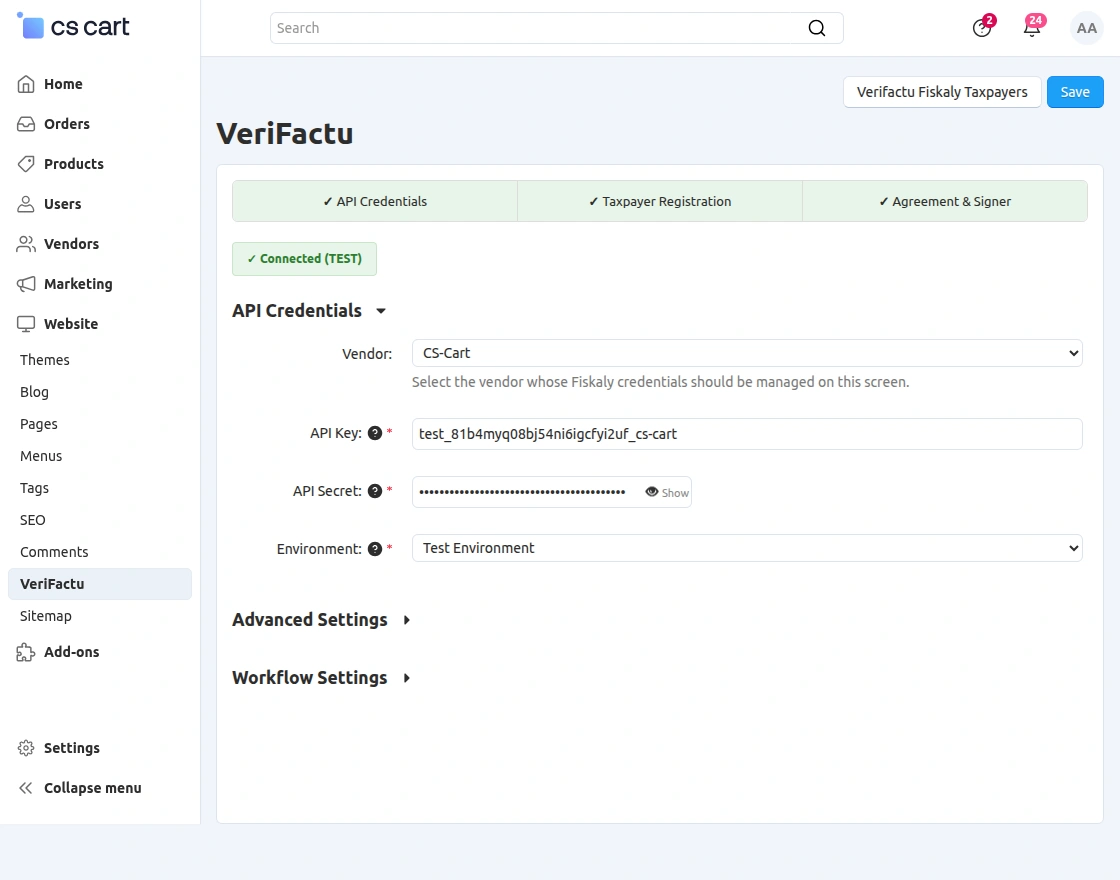Click the Users person icon
This screenshot has width=1120, height=880.
pyautogui.click(x=26, y=204)
